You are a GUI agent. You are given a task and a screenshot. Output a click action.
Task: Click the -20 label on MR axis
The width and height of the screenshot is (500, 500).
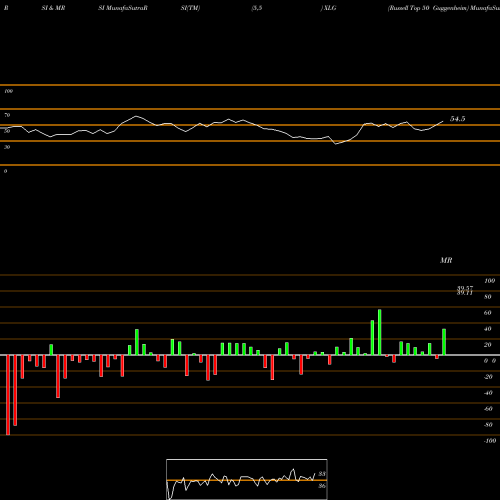488,377
